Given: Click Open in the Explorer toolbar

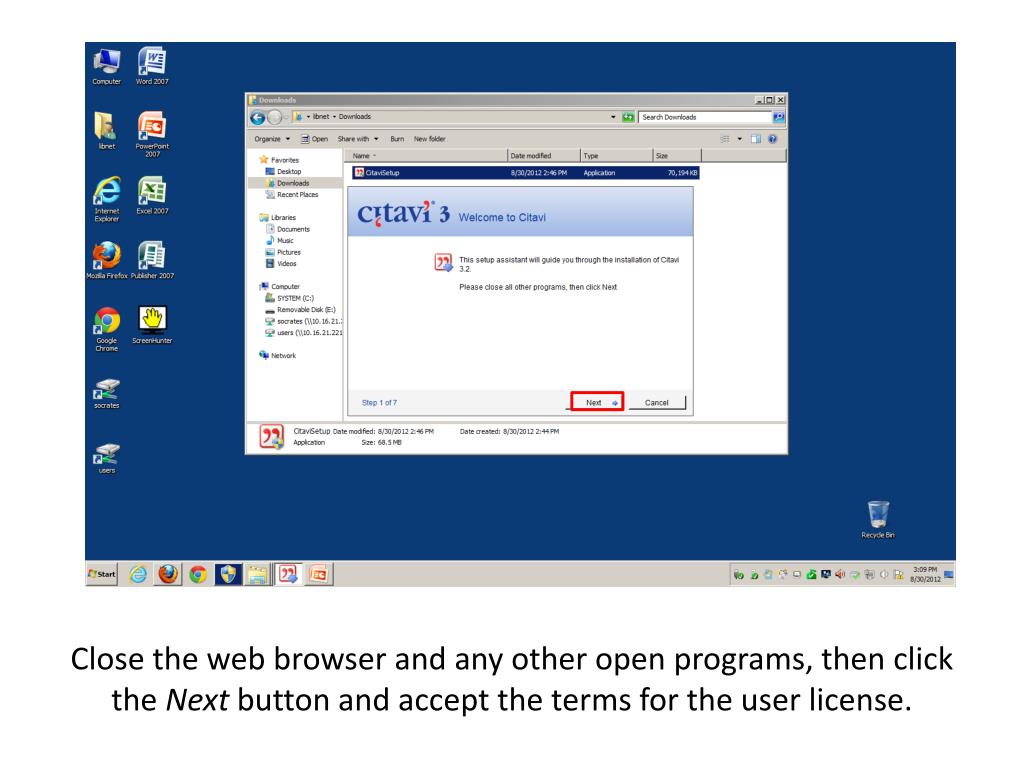Looking at the screenshot, I should (x=314, y=139).
